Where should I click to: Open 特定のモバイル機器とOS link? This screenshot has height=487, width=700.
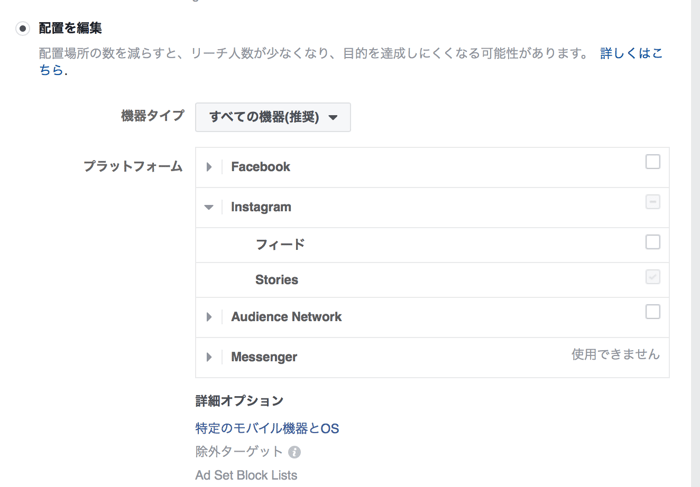pos(267,429)
